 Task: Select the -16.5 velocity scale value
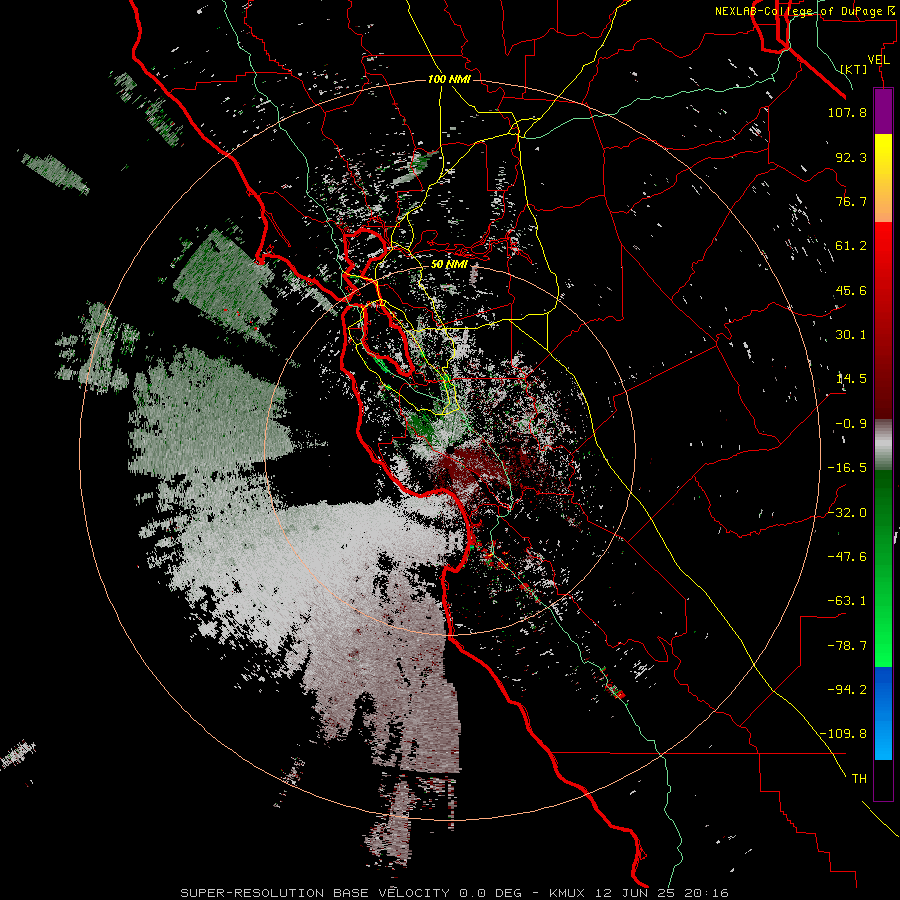(847, 468)
